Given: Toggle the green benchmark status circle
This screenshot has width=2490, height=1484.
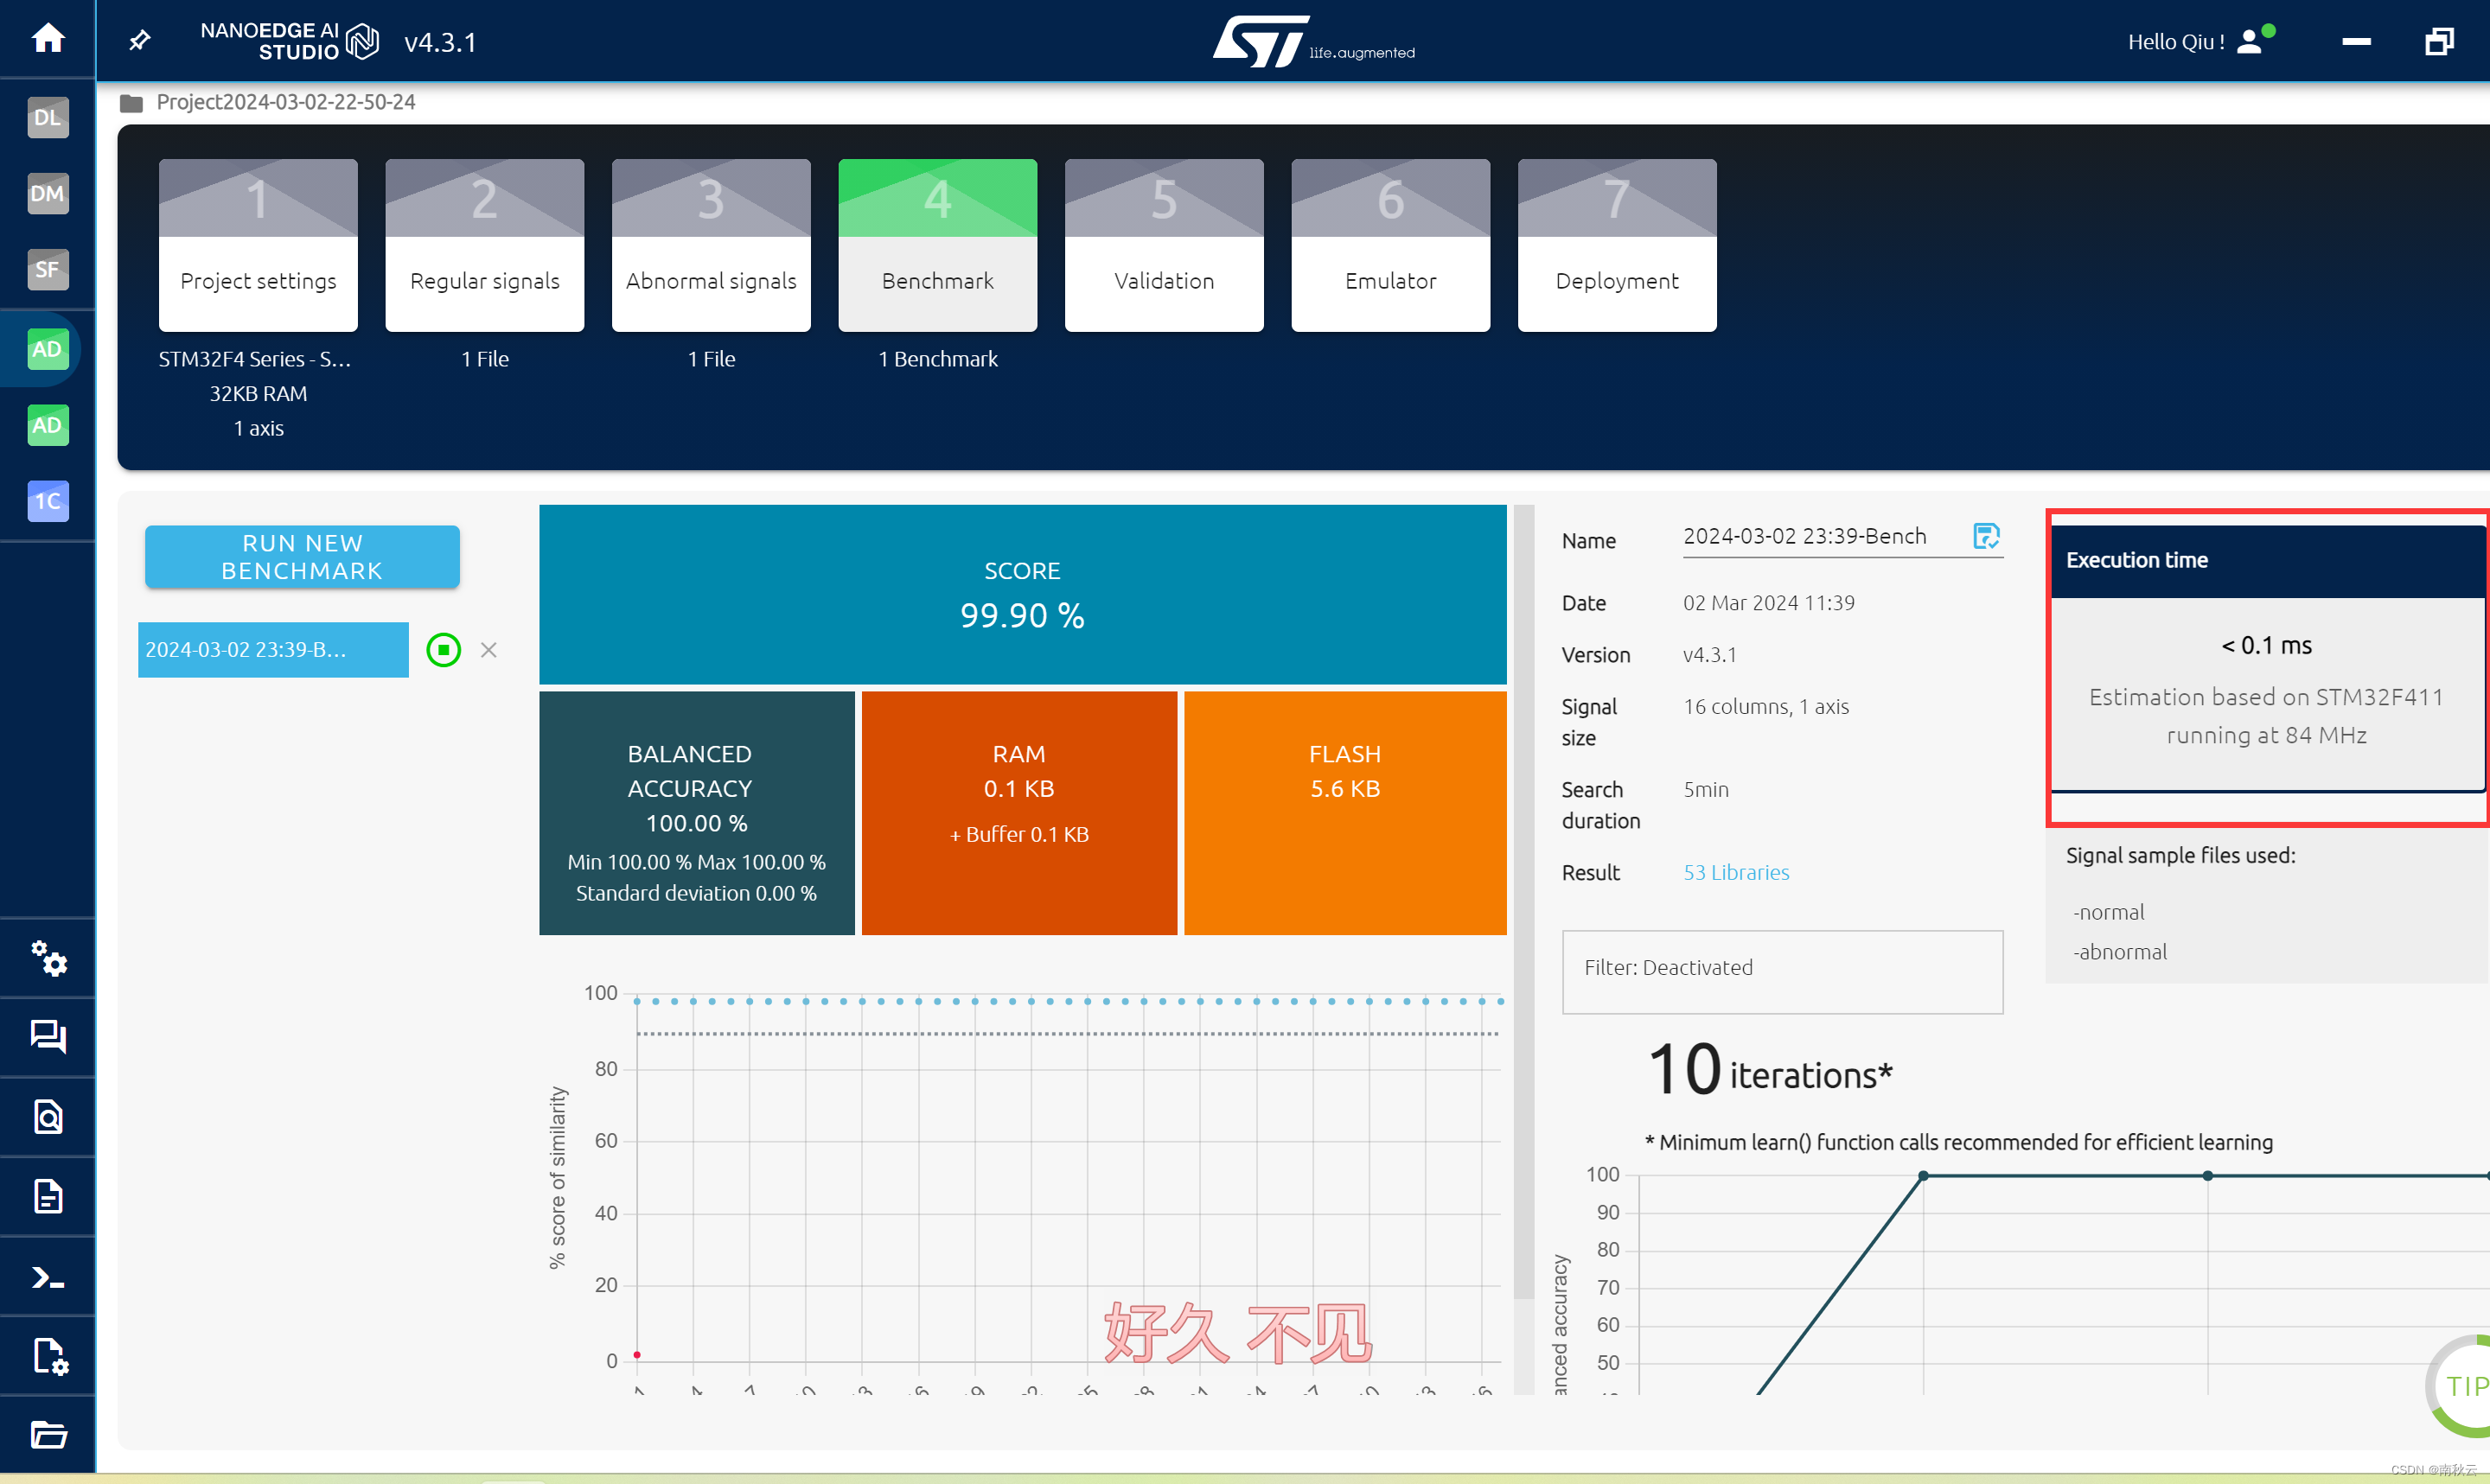Looking at the screenshot, I should (x=444, y=650).
